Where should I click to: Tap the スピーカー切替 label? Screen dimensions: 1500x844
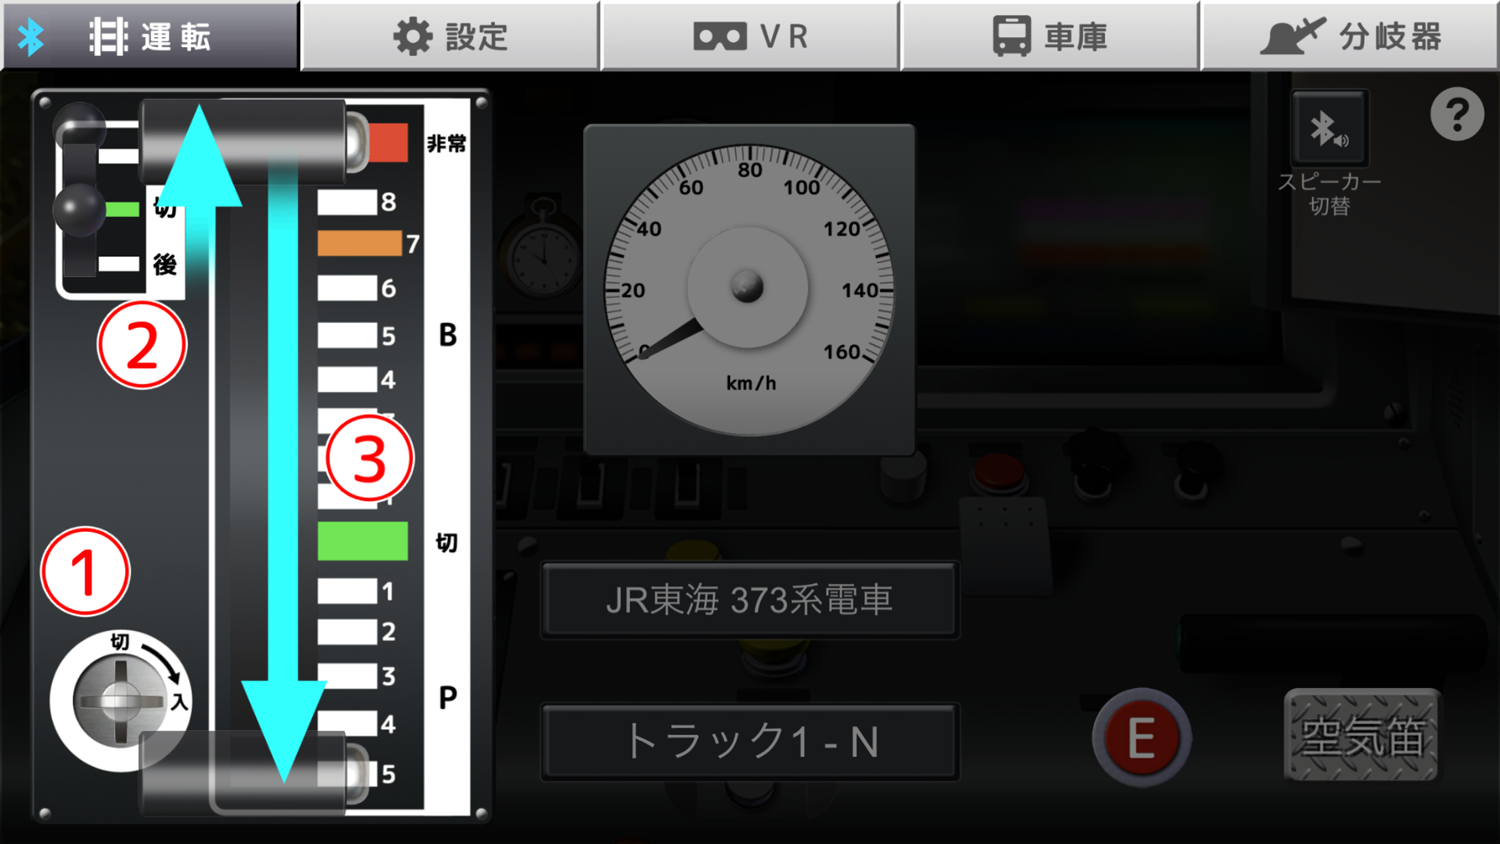pyautogui.click(x=1329, y=194)
